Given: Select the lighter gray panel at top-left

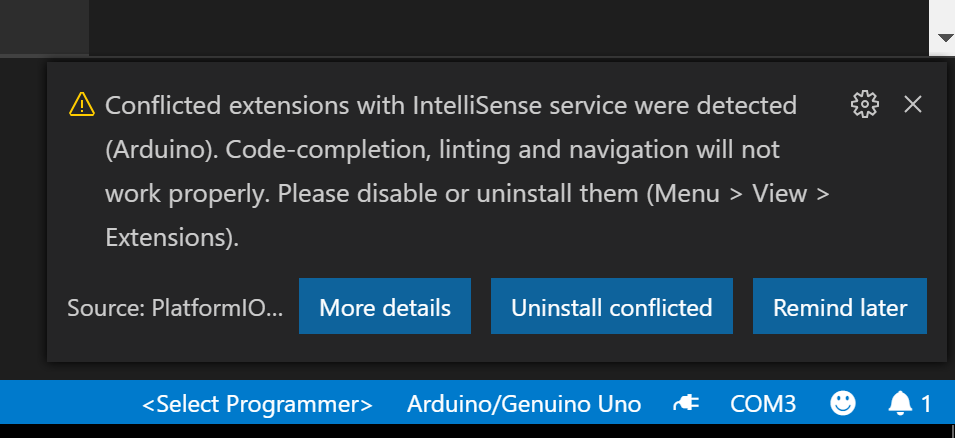Looking at the screenshot, I should coord(44,27).
